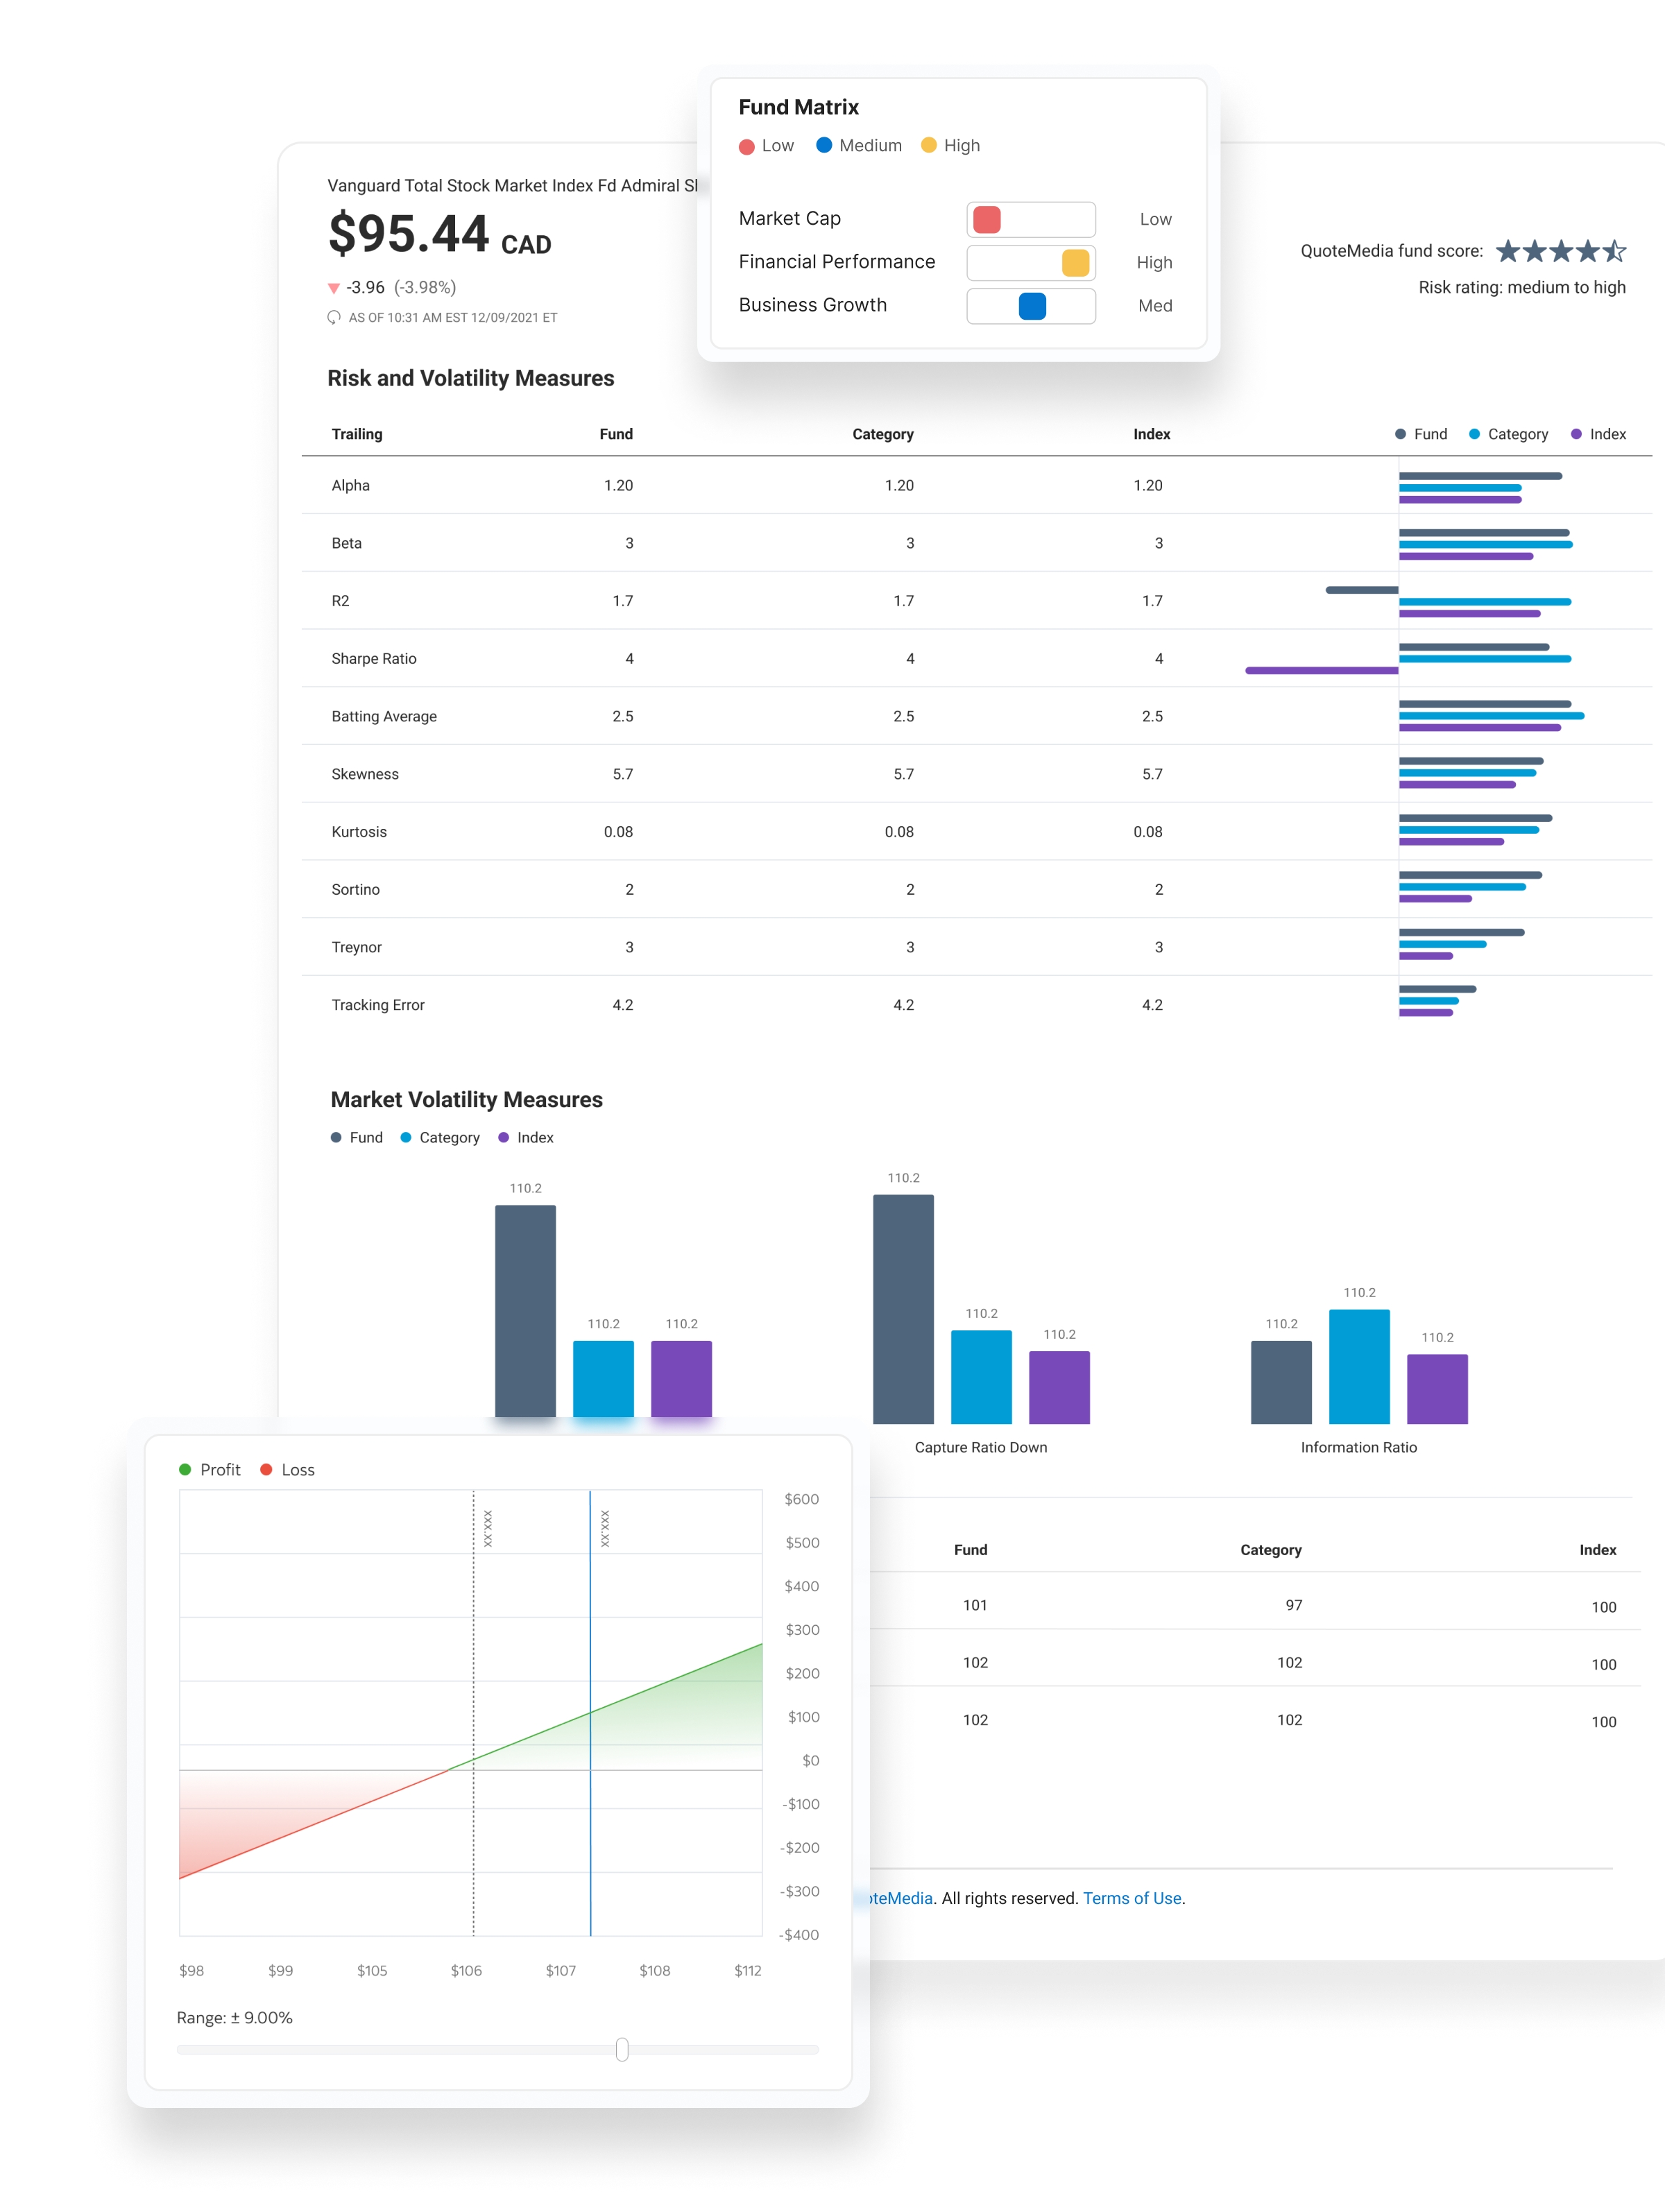Click the QuoteMedia fund score star rating
The height and width of the screenshot is (2212, 1665).
(x=1560, y=251)
